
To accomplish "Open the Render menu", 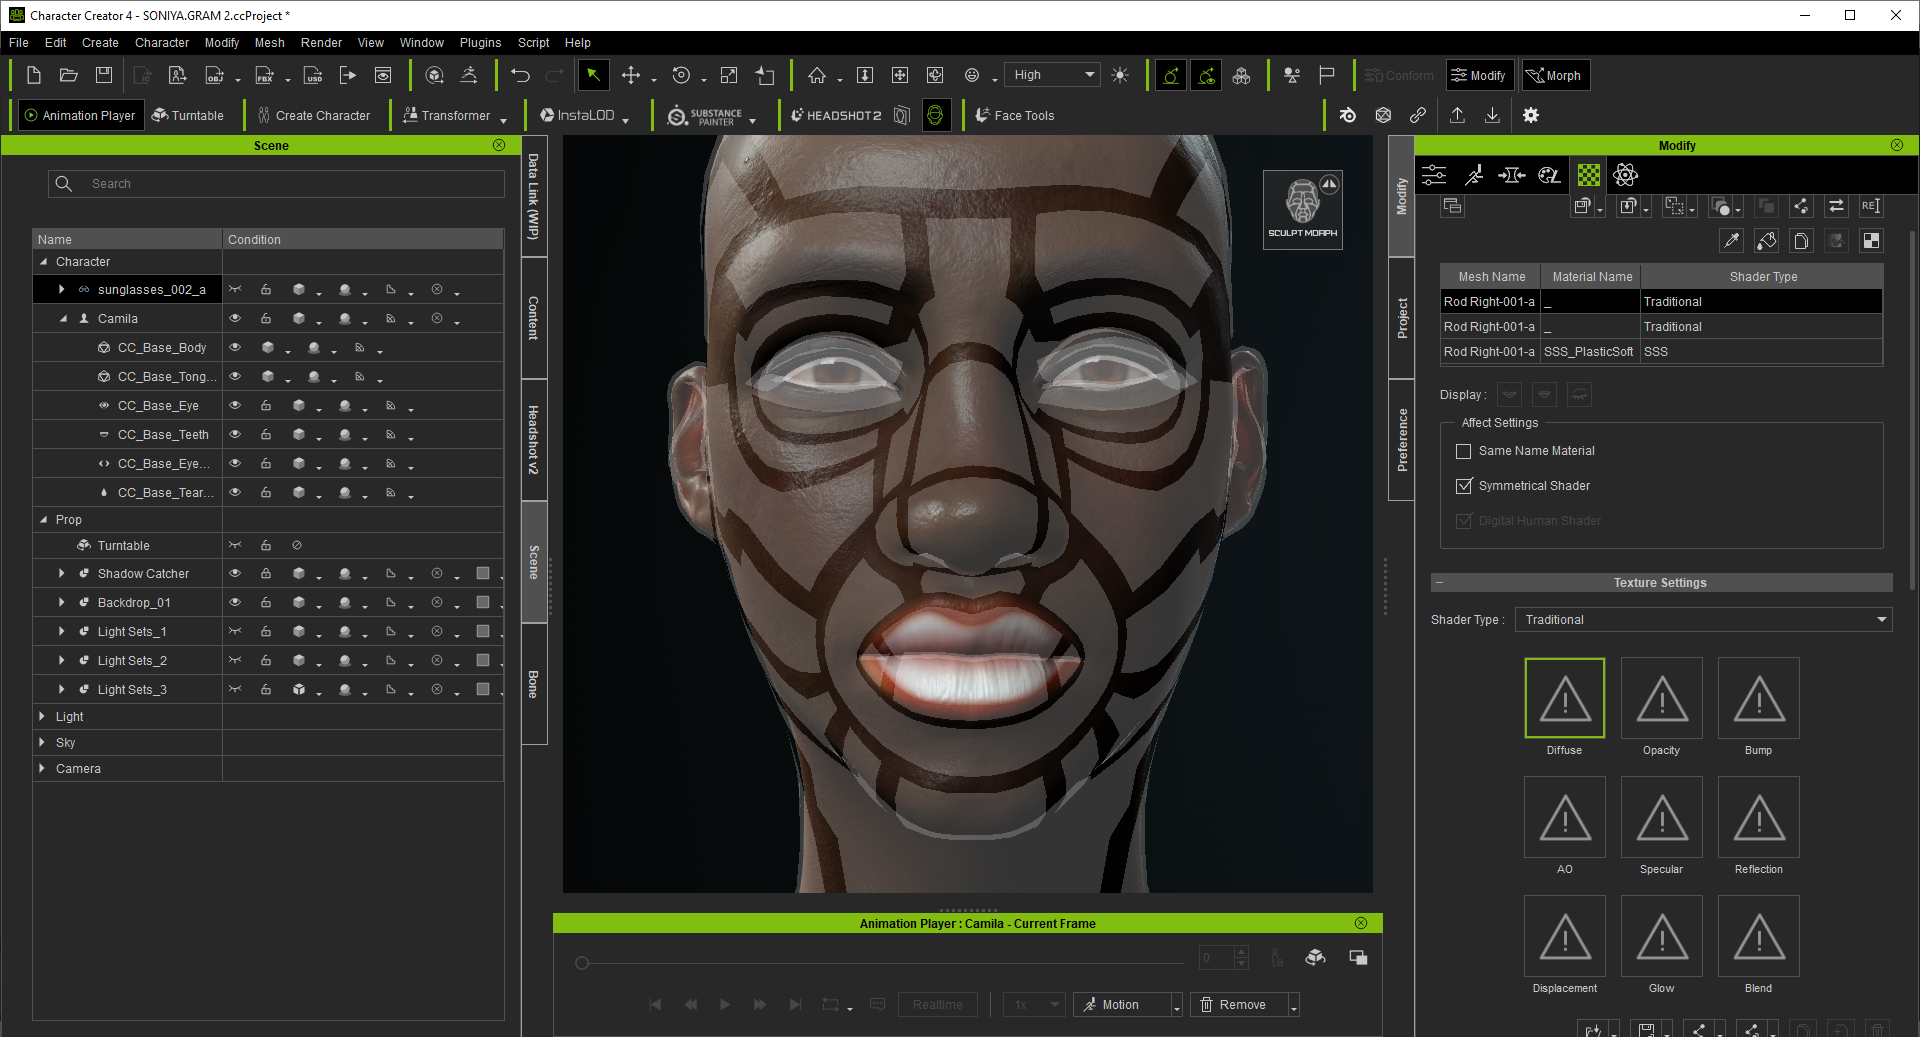I will [321, 43].
